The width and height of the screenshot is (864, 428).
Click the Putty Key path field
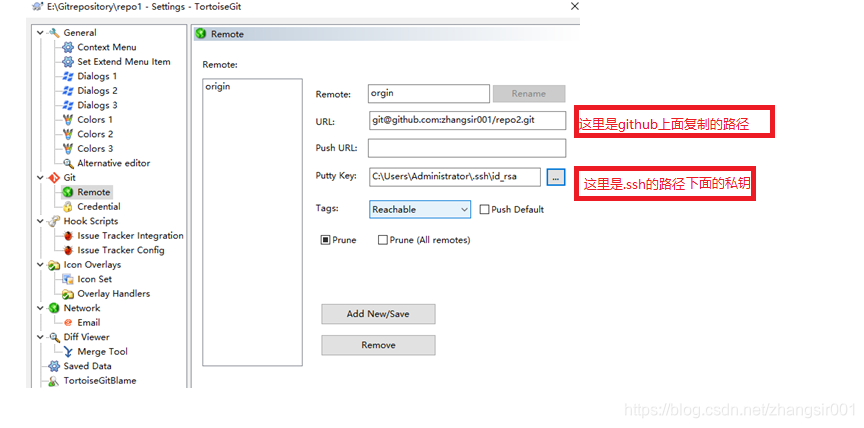[x=455, y=177]
